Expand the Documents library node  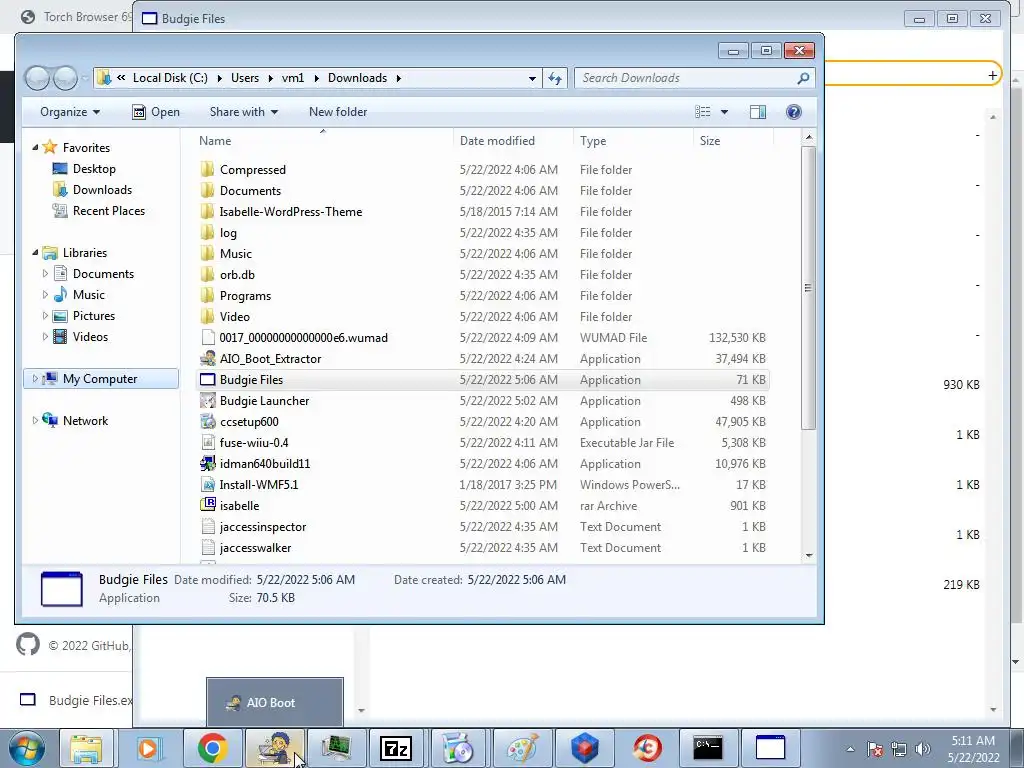[x=45, y=274]
